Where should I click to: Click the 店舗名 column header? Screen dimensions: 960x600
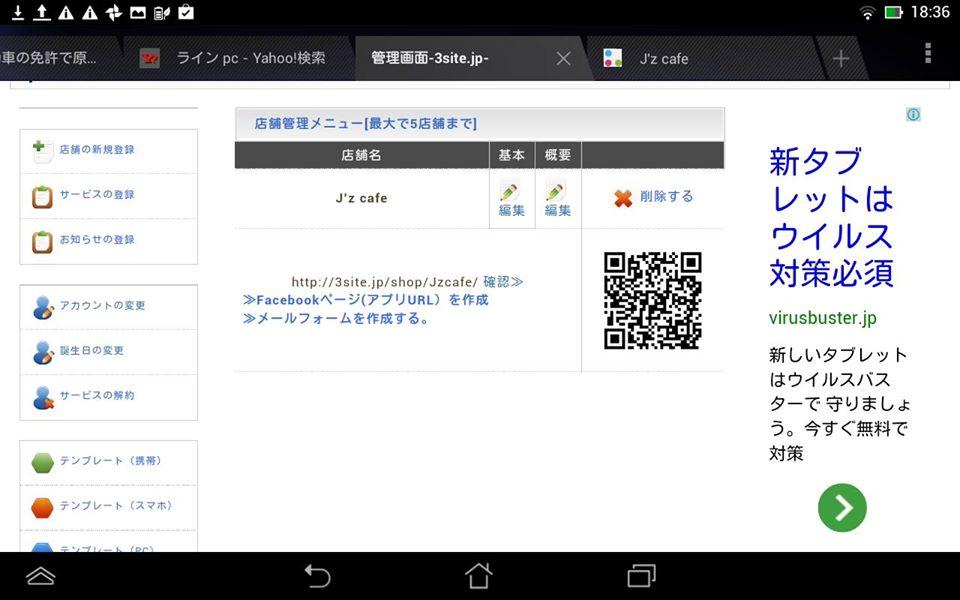point(361,156)
